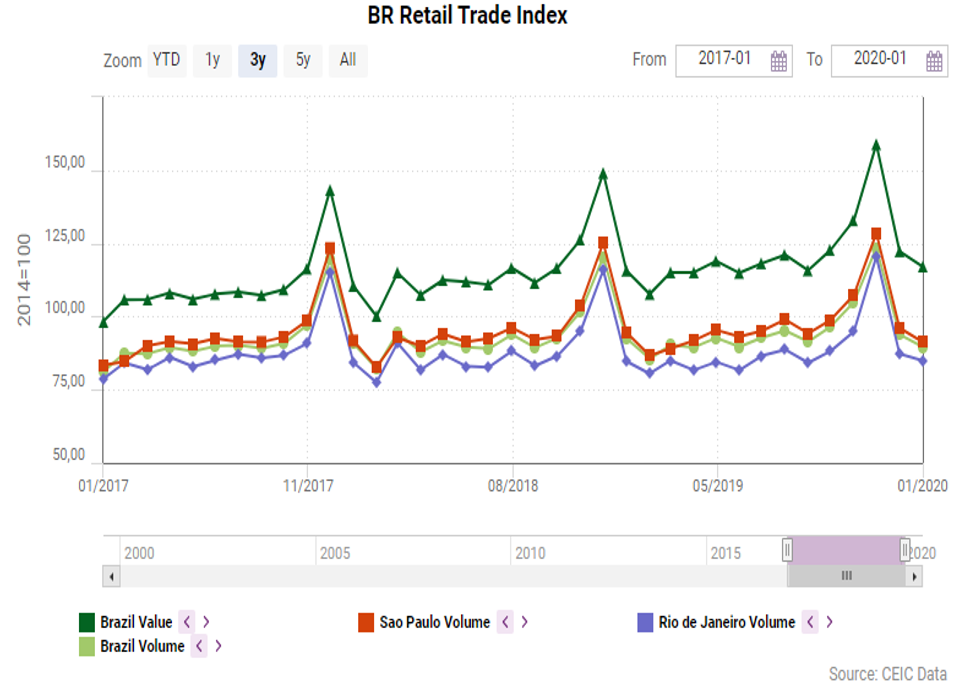957x687 pixels.
Task: Click the To date field 2020-01
Action: pyautogui.click(x=889, y=60)
